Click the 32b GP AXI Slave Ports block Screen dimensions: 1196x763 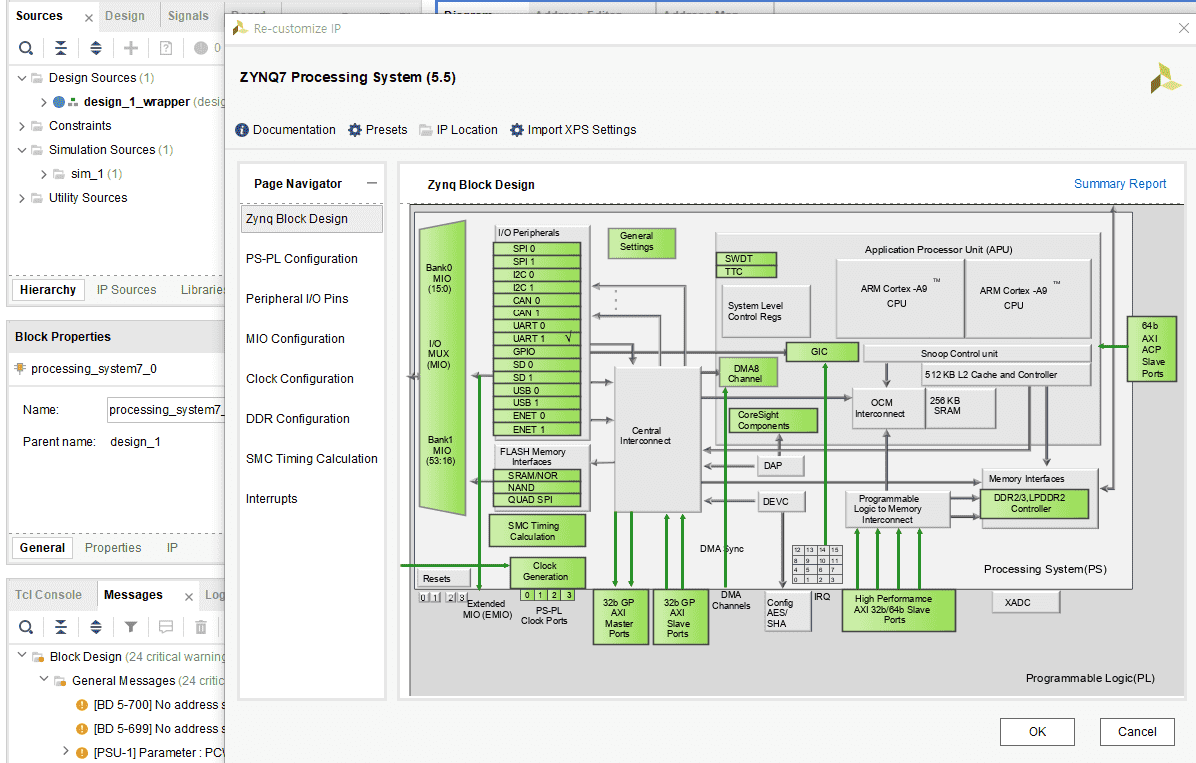click(x=680, y=617)
